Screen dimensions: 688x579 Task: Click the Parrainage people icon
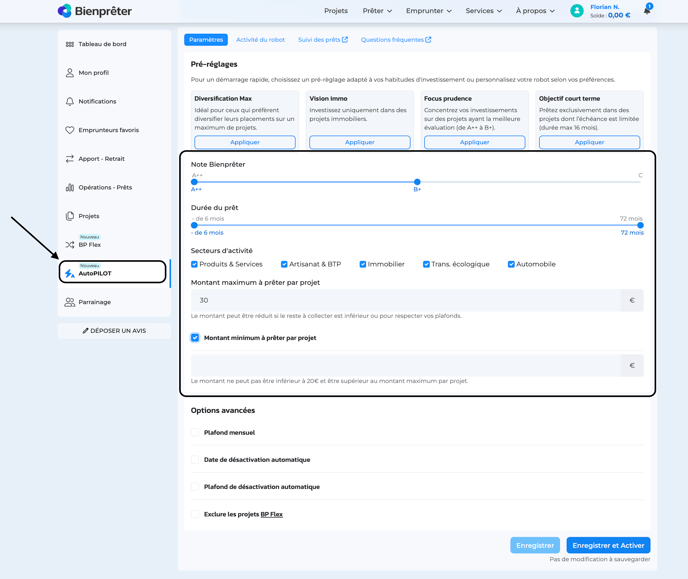70,302
